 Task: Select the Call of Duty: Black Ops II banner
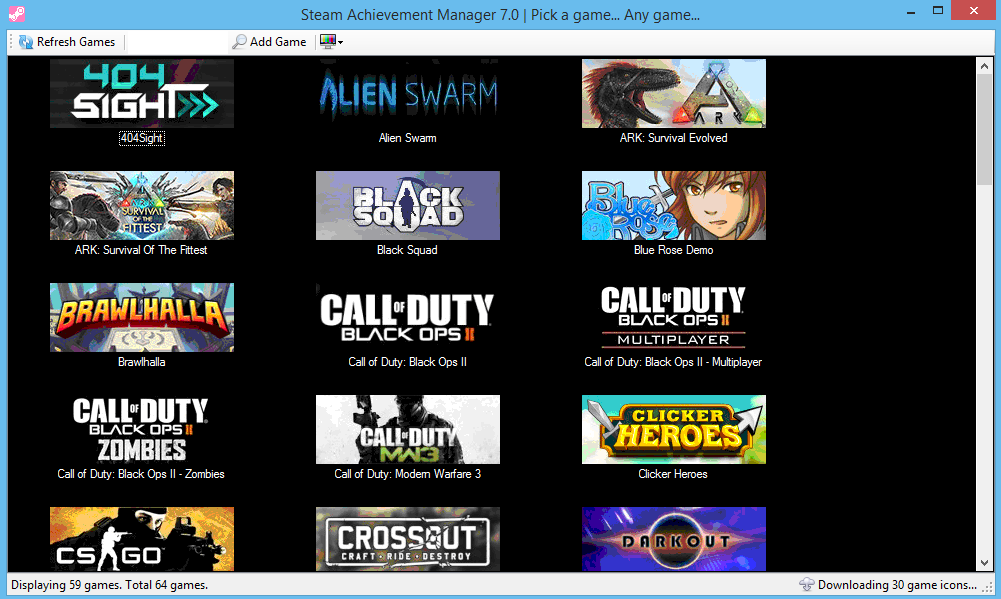(x=408, y=317)
